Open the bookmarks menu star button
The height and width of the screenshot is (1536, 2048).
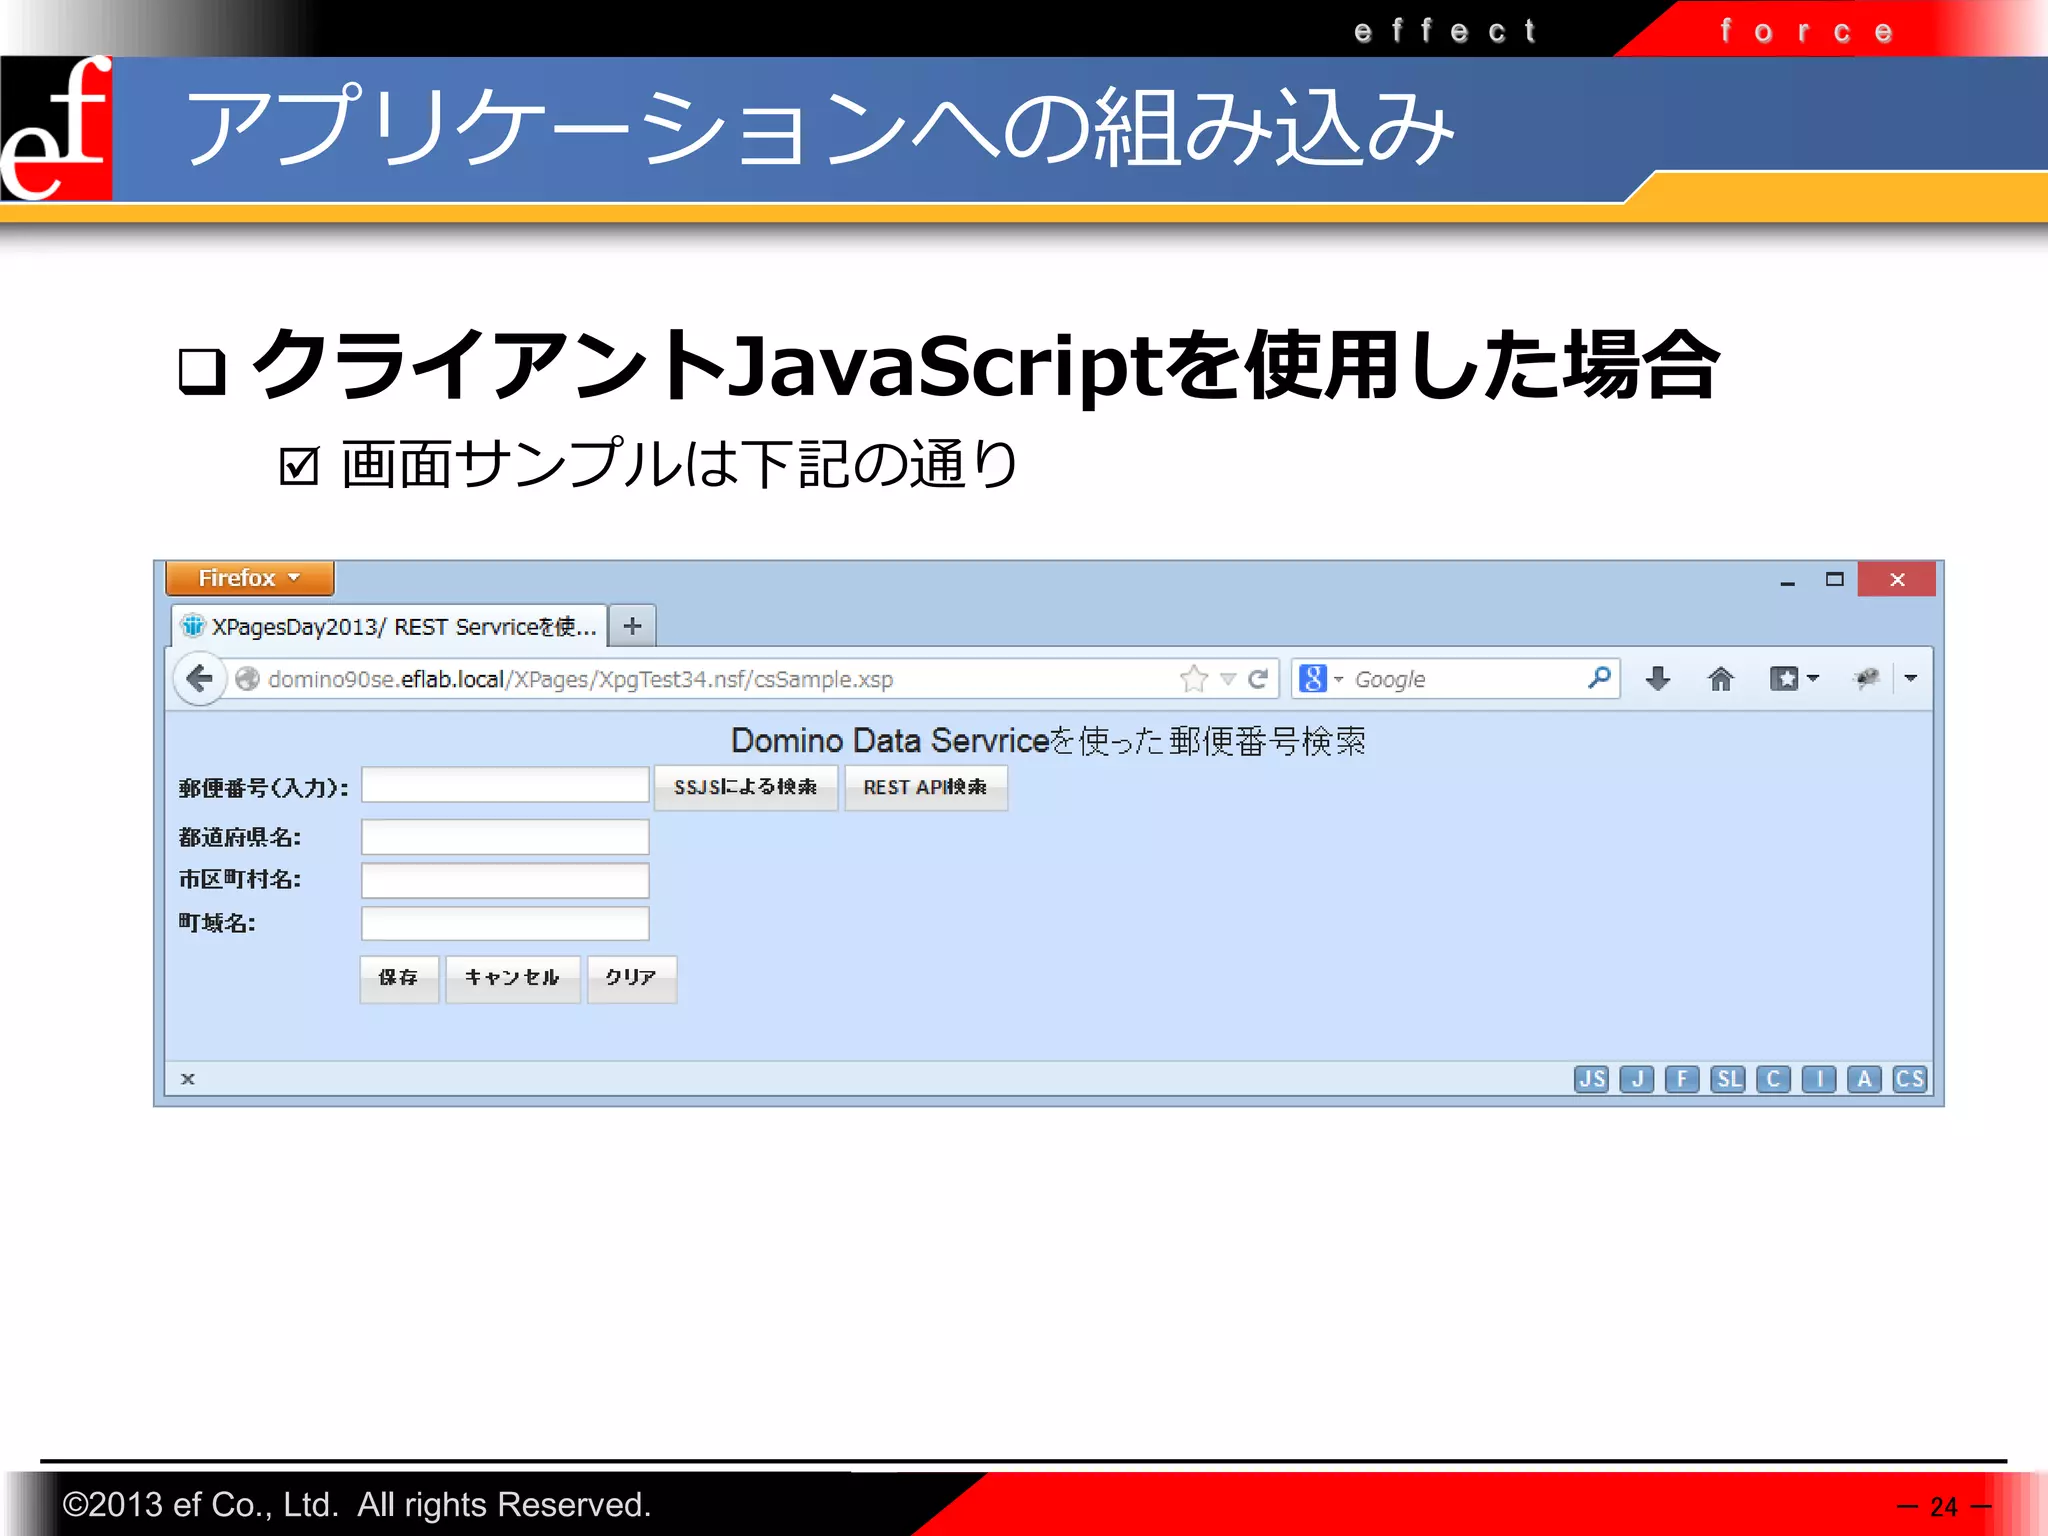tap(1794, 679)
